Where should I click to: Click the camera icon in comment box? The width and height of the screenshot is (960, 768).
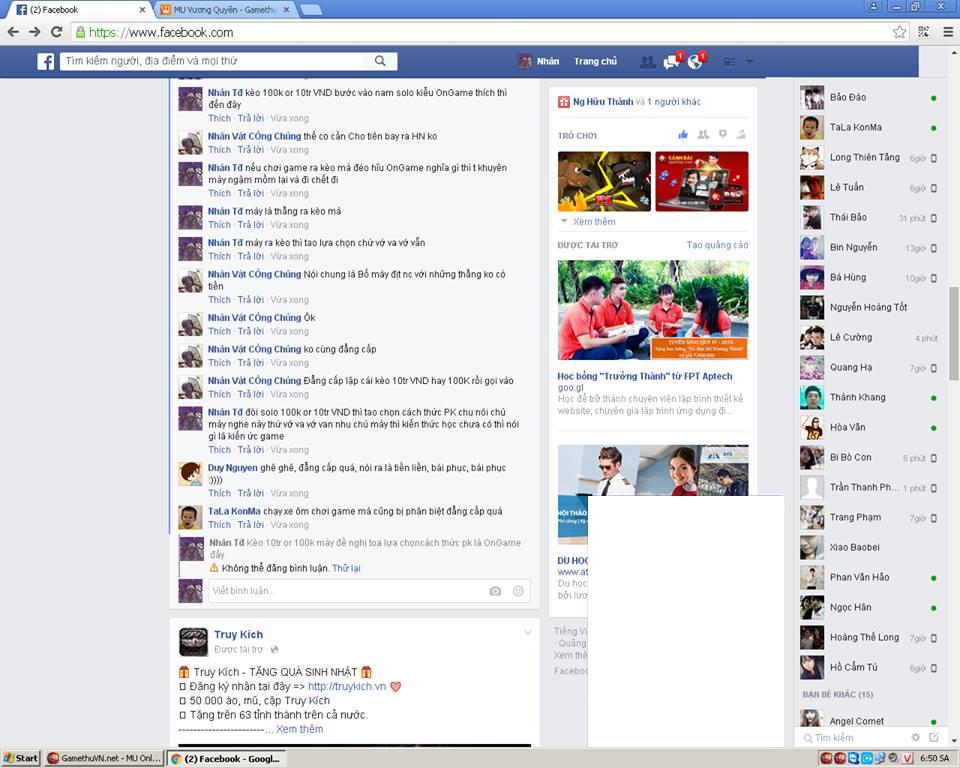pos(495,591)
